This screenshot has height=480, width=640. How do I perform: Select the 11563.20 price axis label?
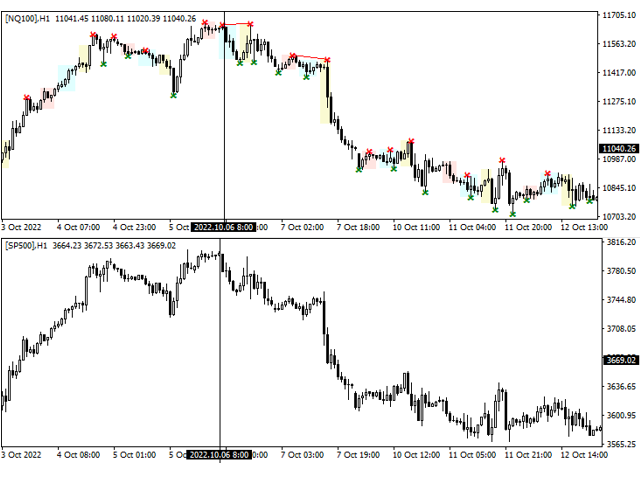(x=619, y=44)
